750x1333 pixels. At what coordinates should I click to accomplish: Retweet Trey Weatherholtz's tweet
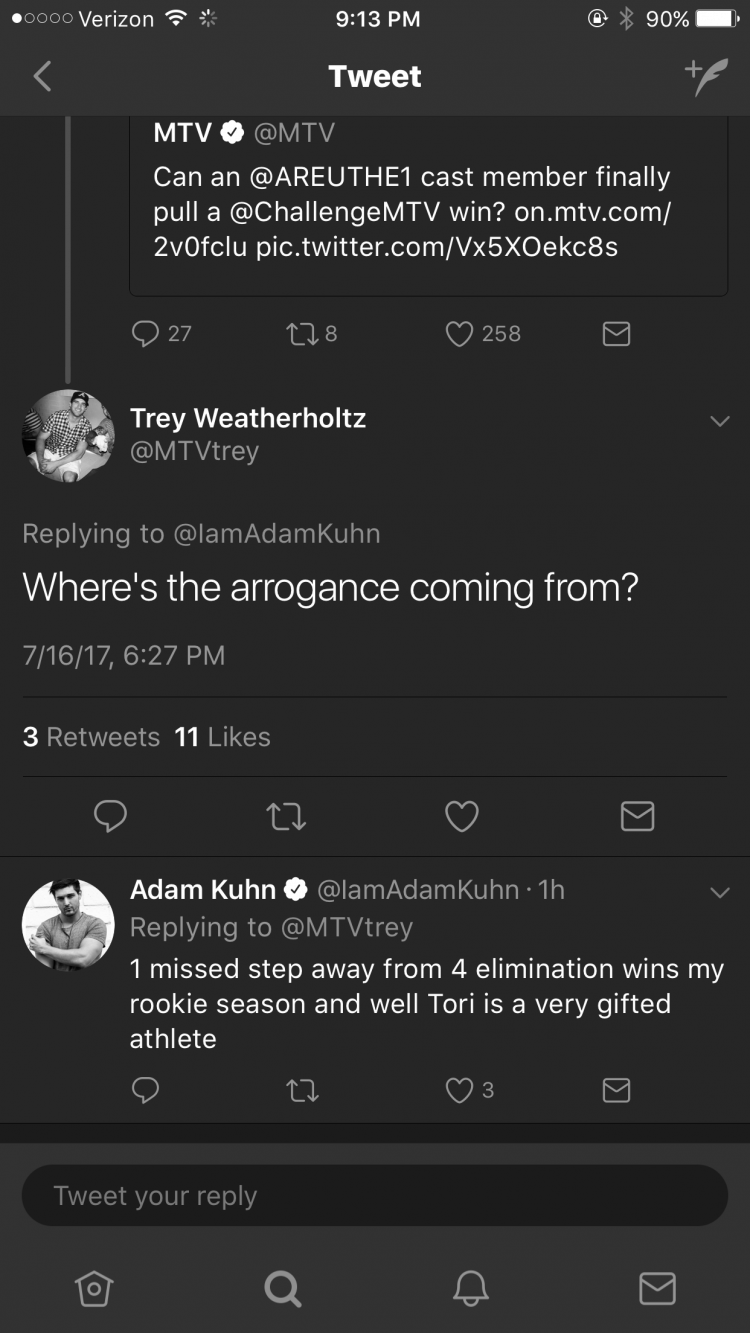click(286, 817)
